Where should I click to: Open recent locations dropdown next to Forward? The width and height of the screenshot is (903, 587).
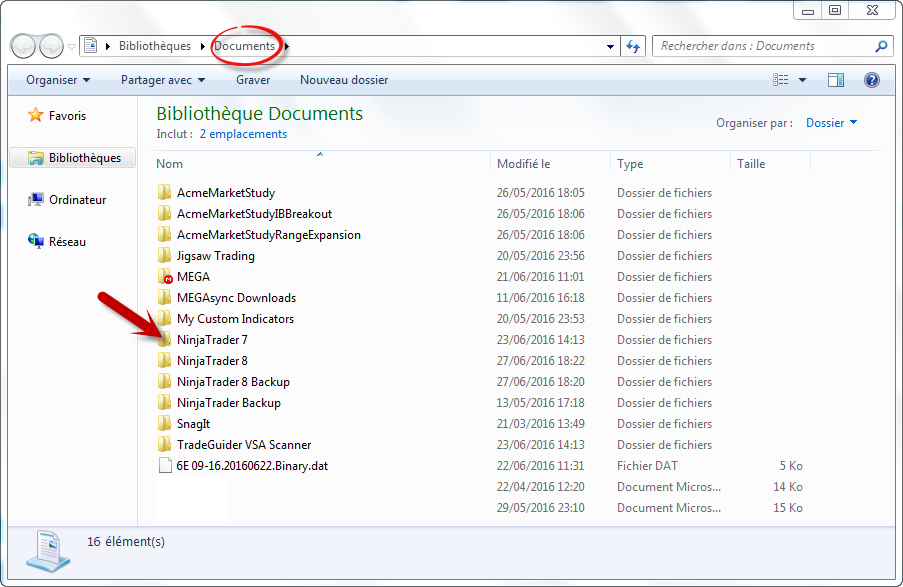click(71, 47)
